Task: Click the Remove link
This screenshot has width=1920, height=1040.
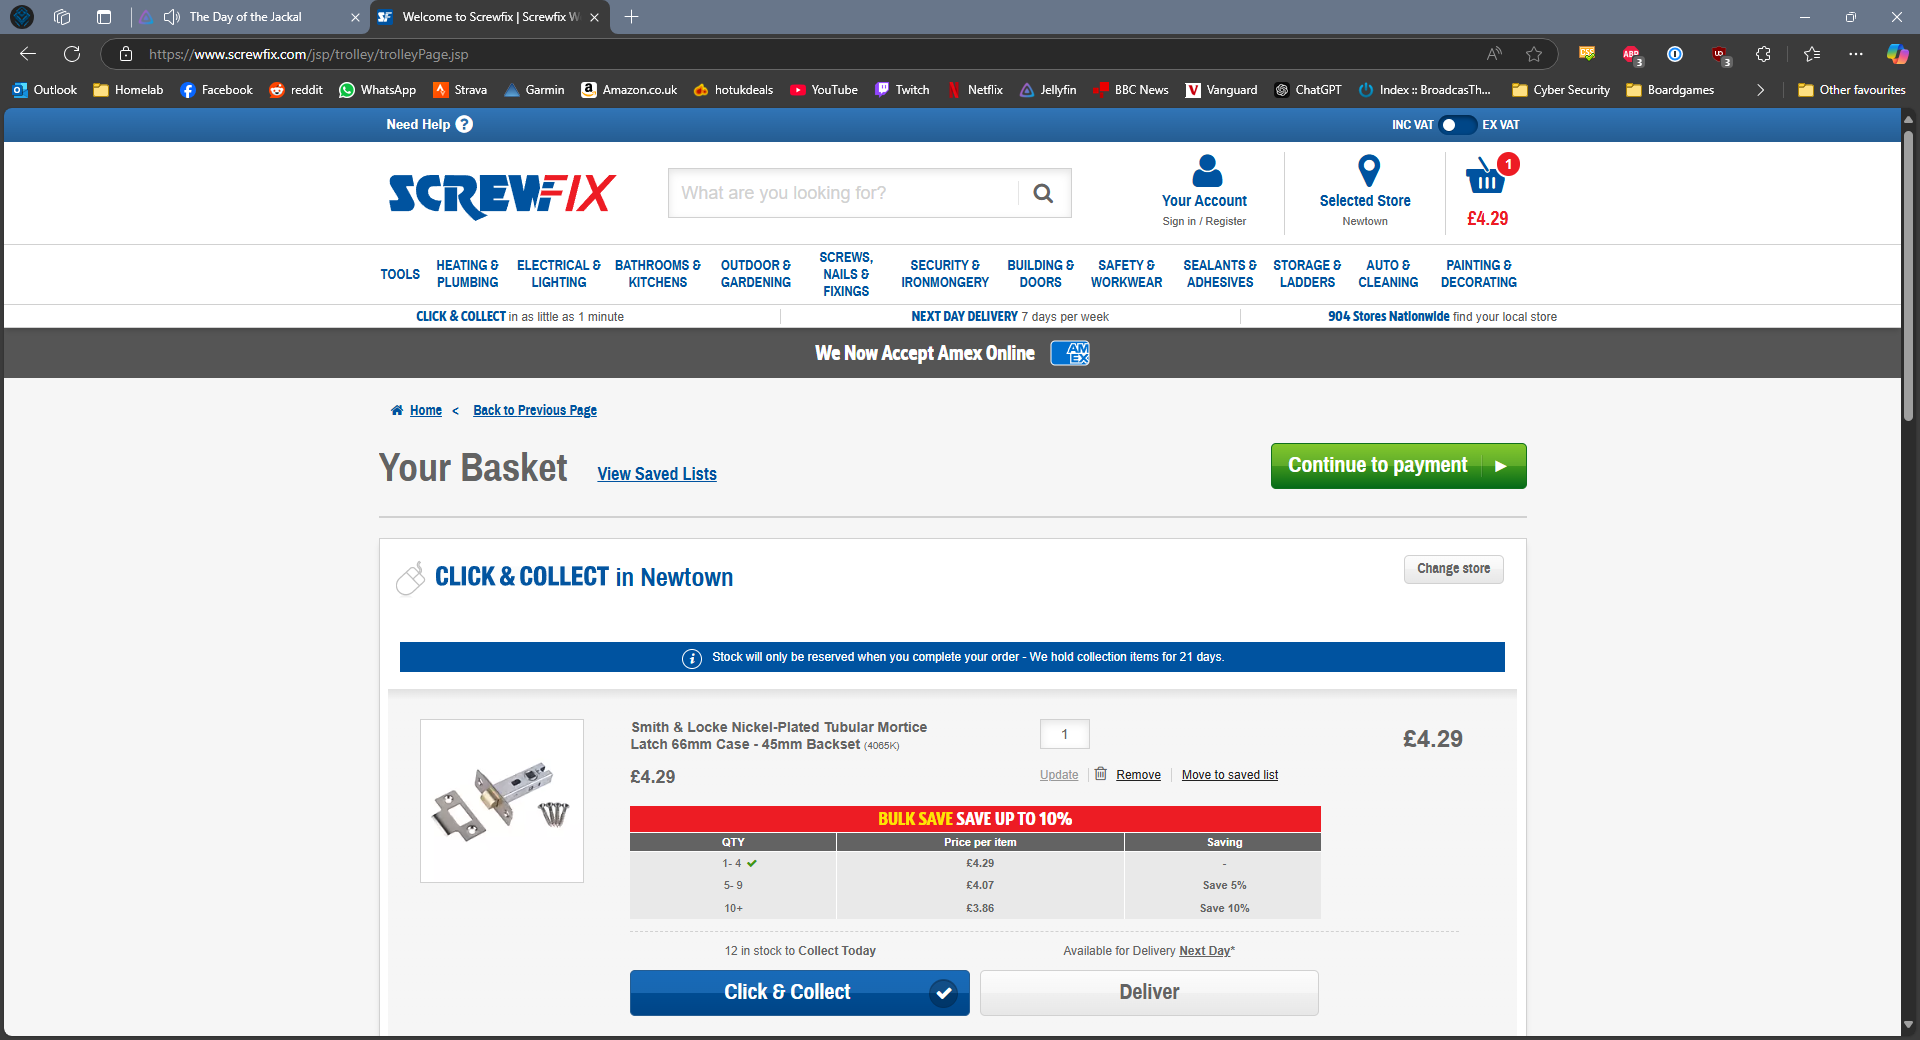Action: pyautogui.click(x=1138, y=775)
